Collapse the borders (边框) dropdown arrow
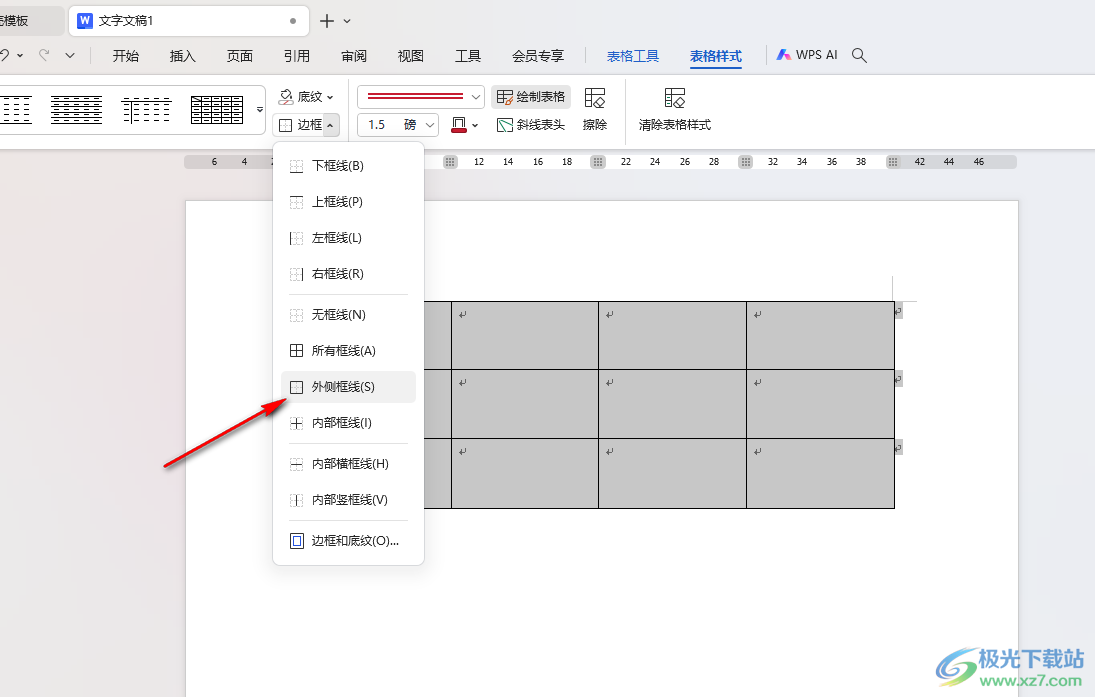Screen dimensions: 1095x697 (x=331, y=125)
